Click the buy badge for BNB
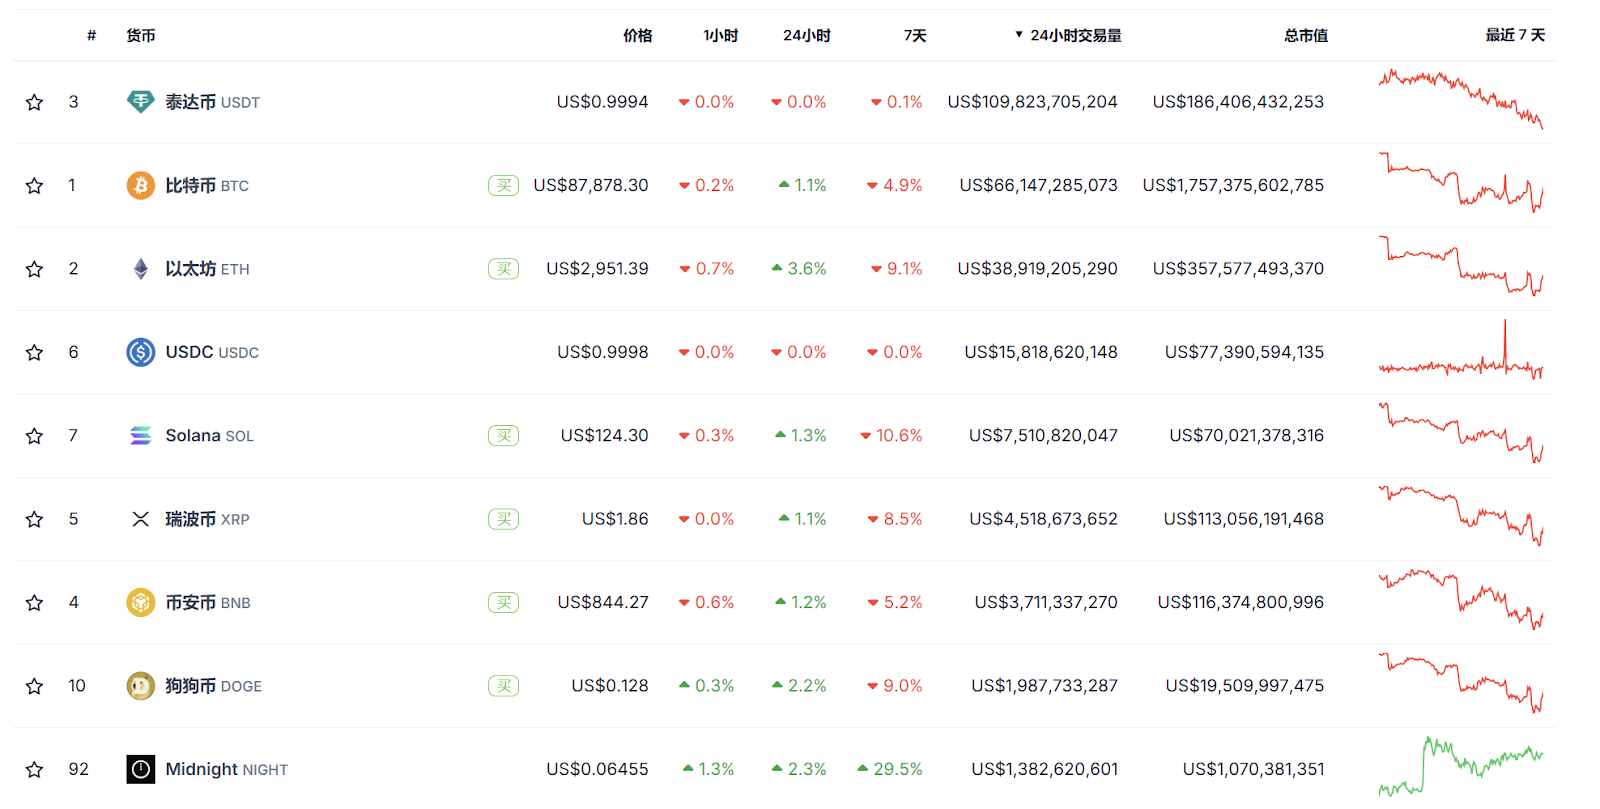 503,602
